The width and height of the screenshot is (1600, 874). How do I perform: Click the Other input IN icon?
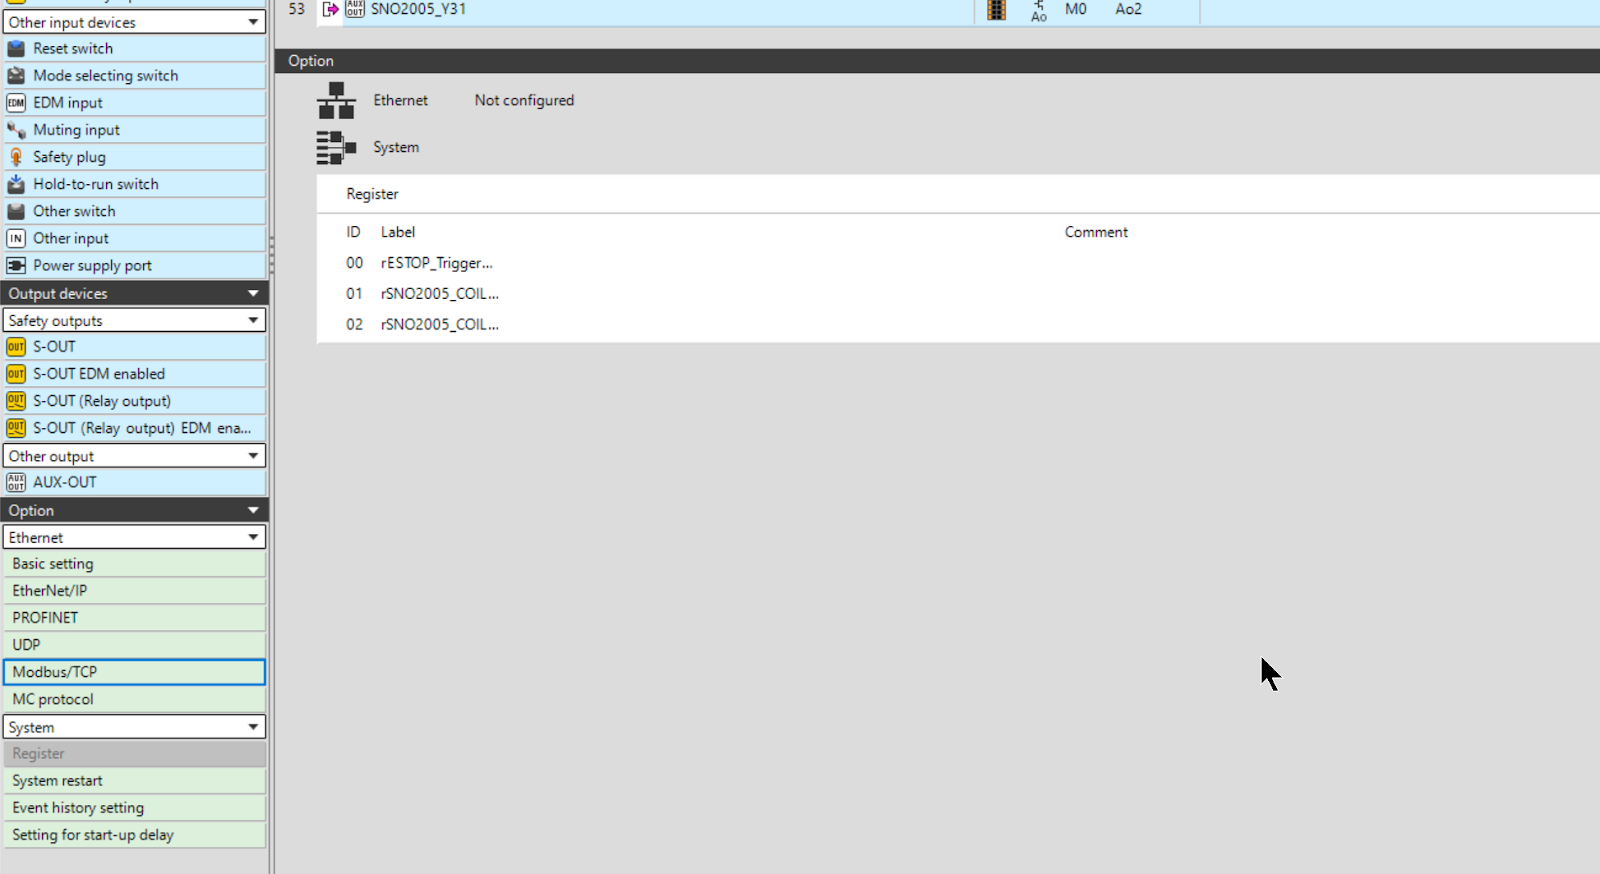tap(16, 238)
